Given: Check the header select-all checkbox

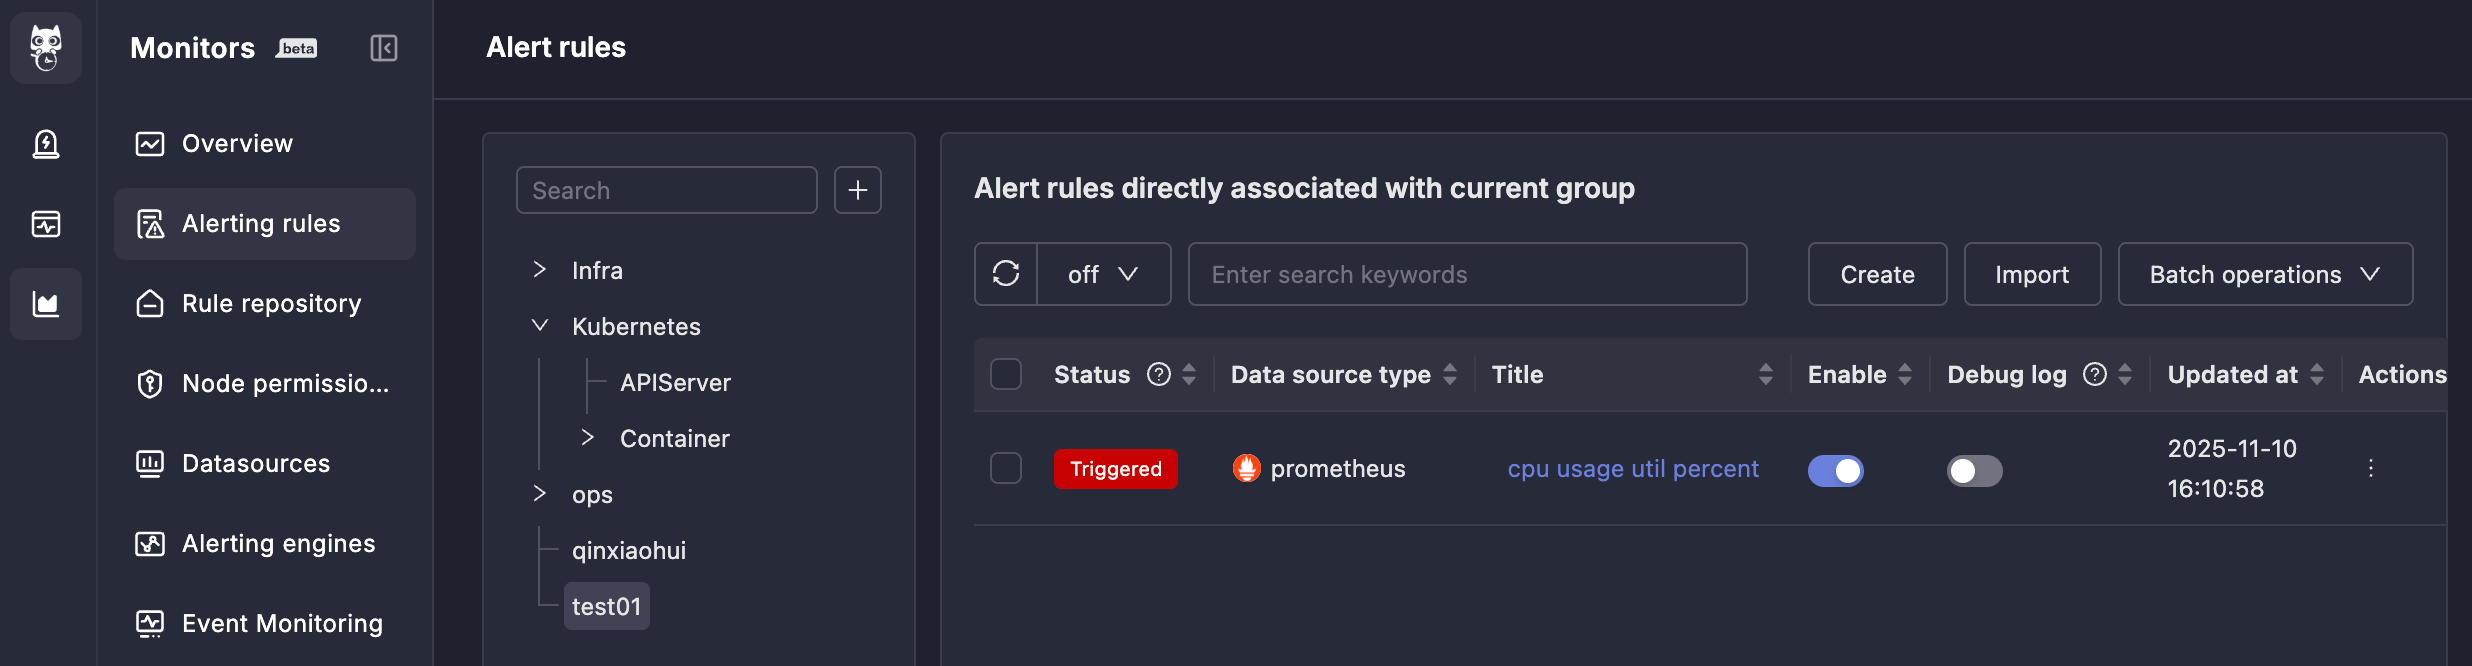Looking at the screenshot, I should 1005,373.
